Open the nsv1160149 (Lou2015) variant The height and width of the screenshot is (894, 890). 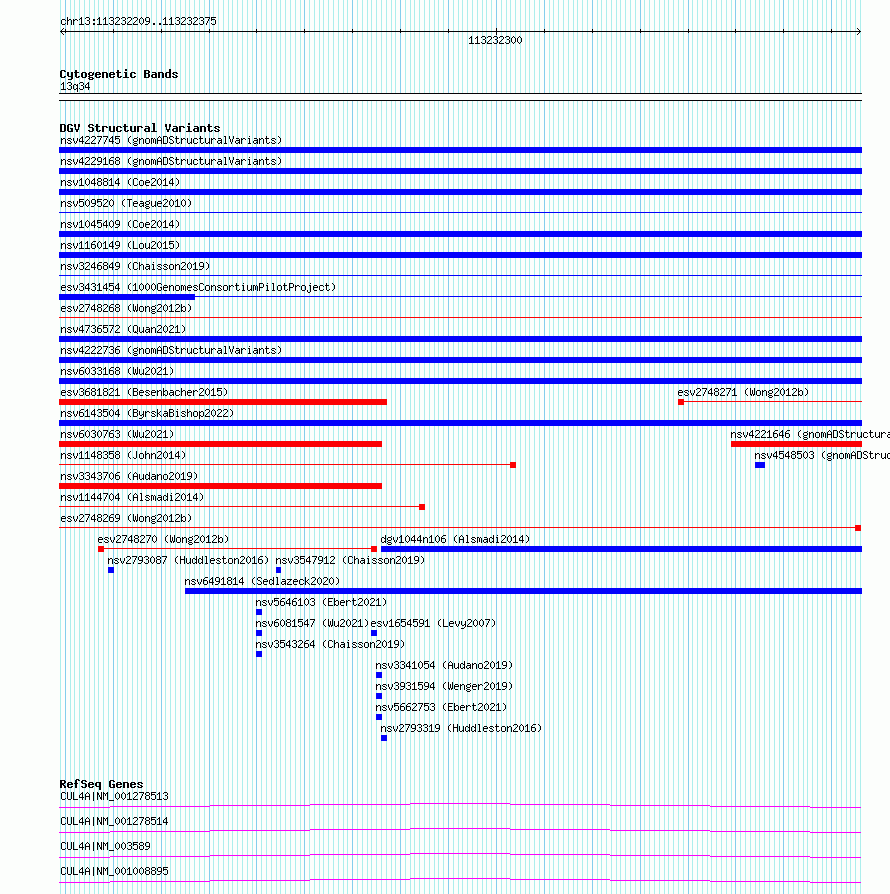coord(120,246)
